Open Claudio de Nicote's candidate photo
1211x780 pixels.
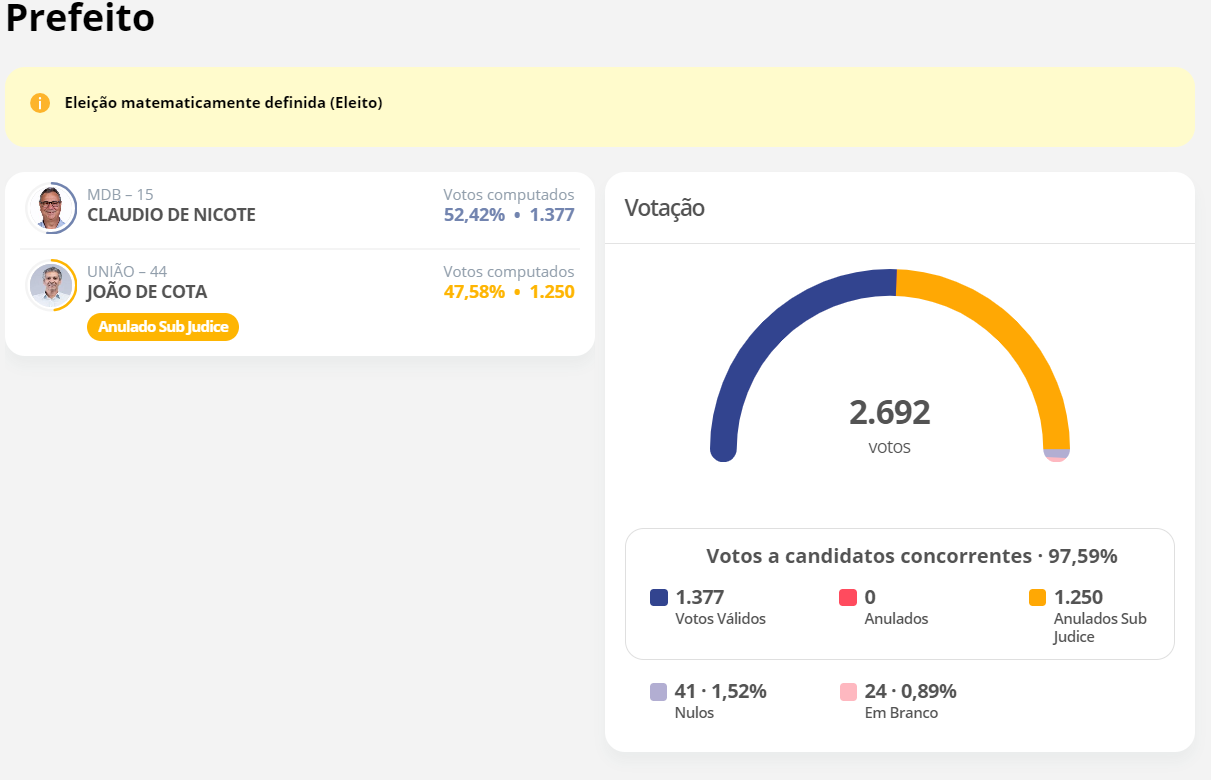[x=51, y=208]
